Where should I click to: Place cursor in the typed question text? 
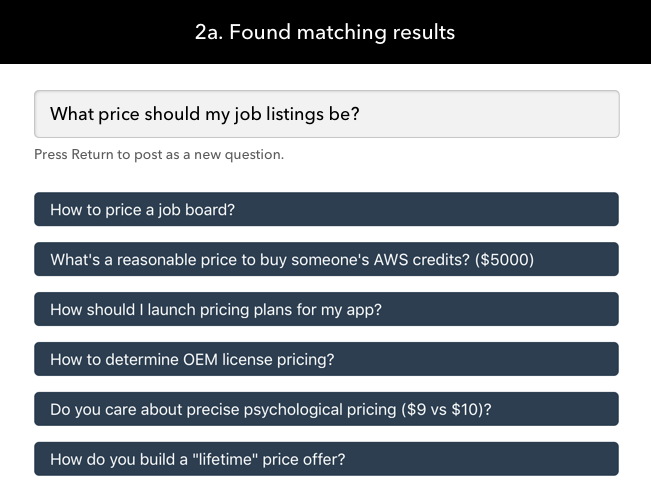coord(205,114)
